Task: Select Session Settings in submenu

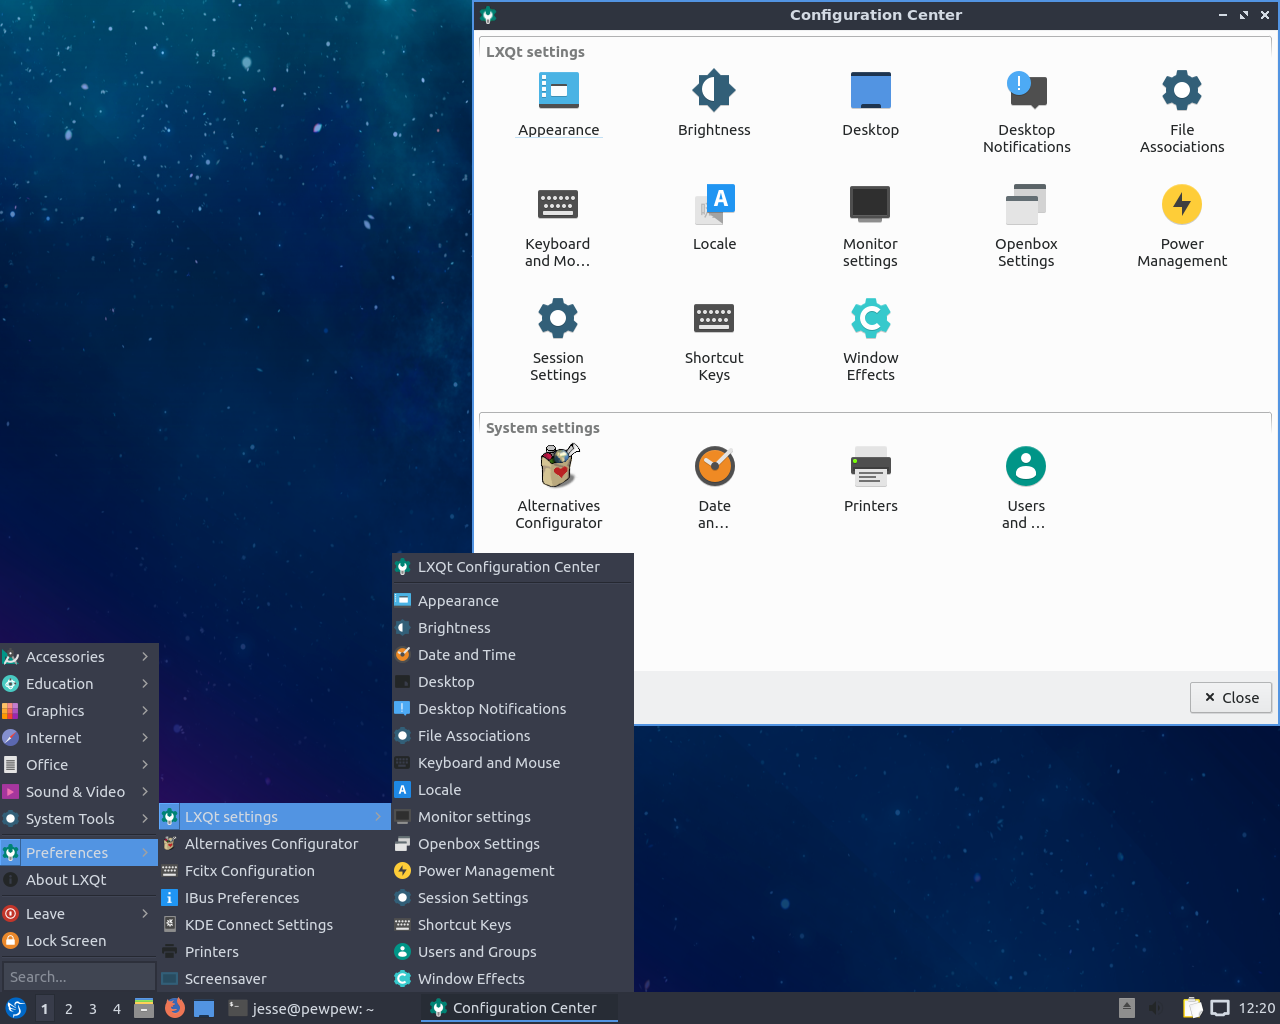Action: 513,898
